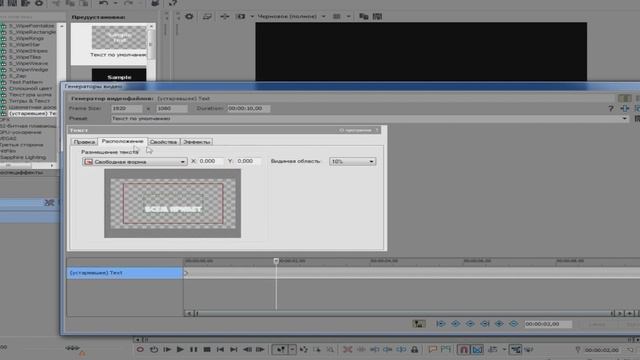Select the Selection Edit tool
The image size is (640, 360).
tap(317, 349)
